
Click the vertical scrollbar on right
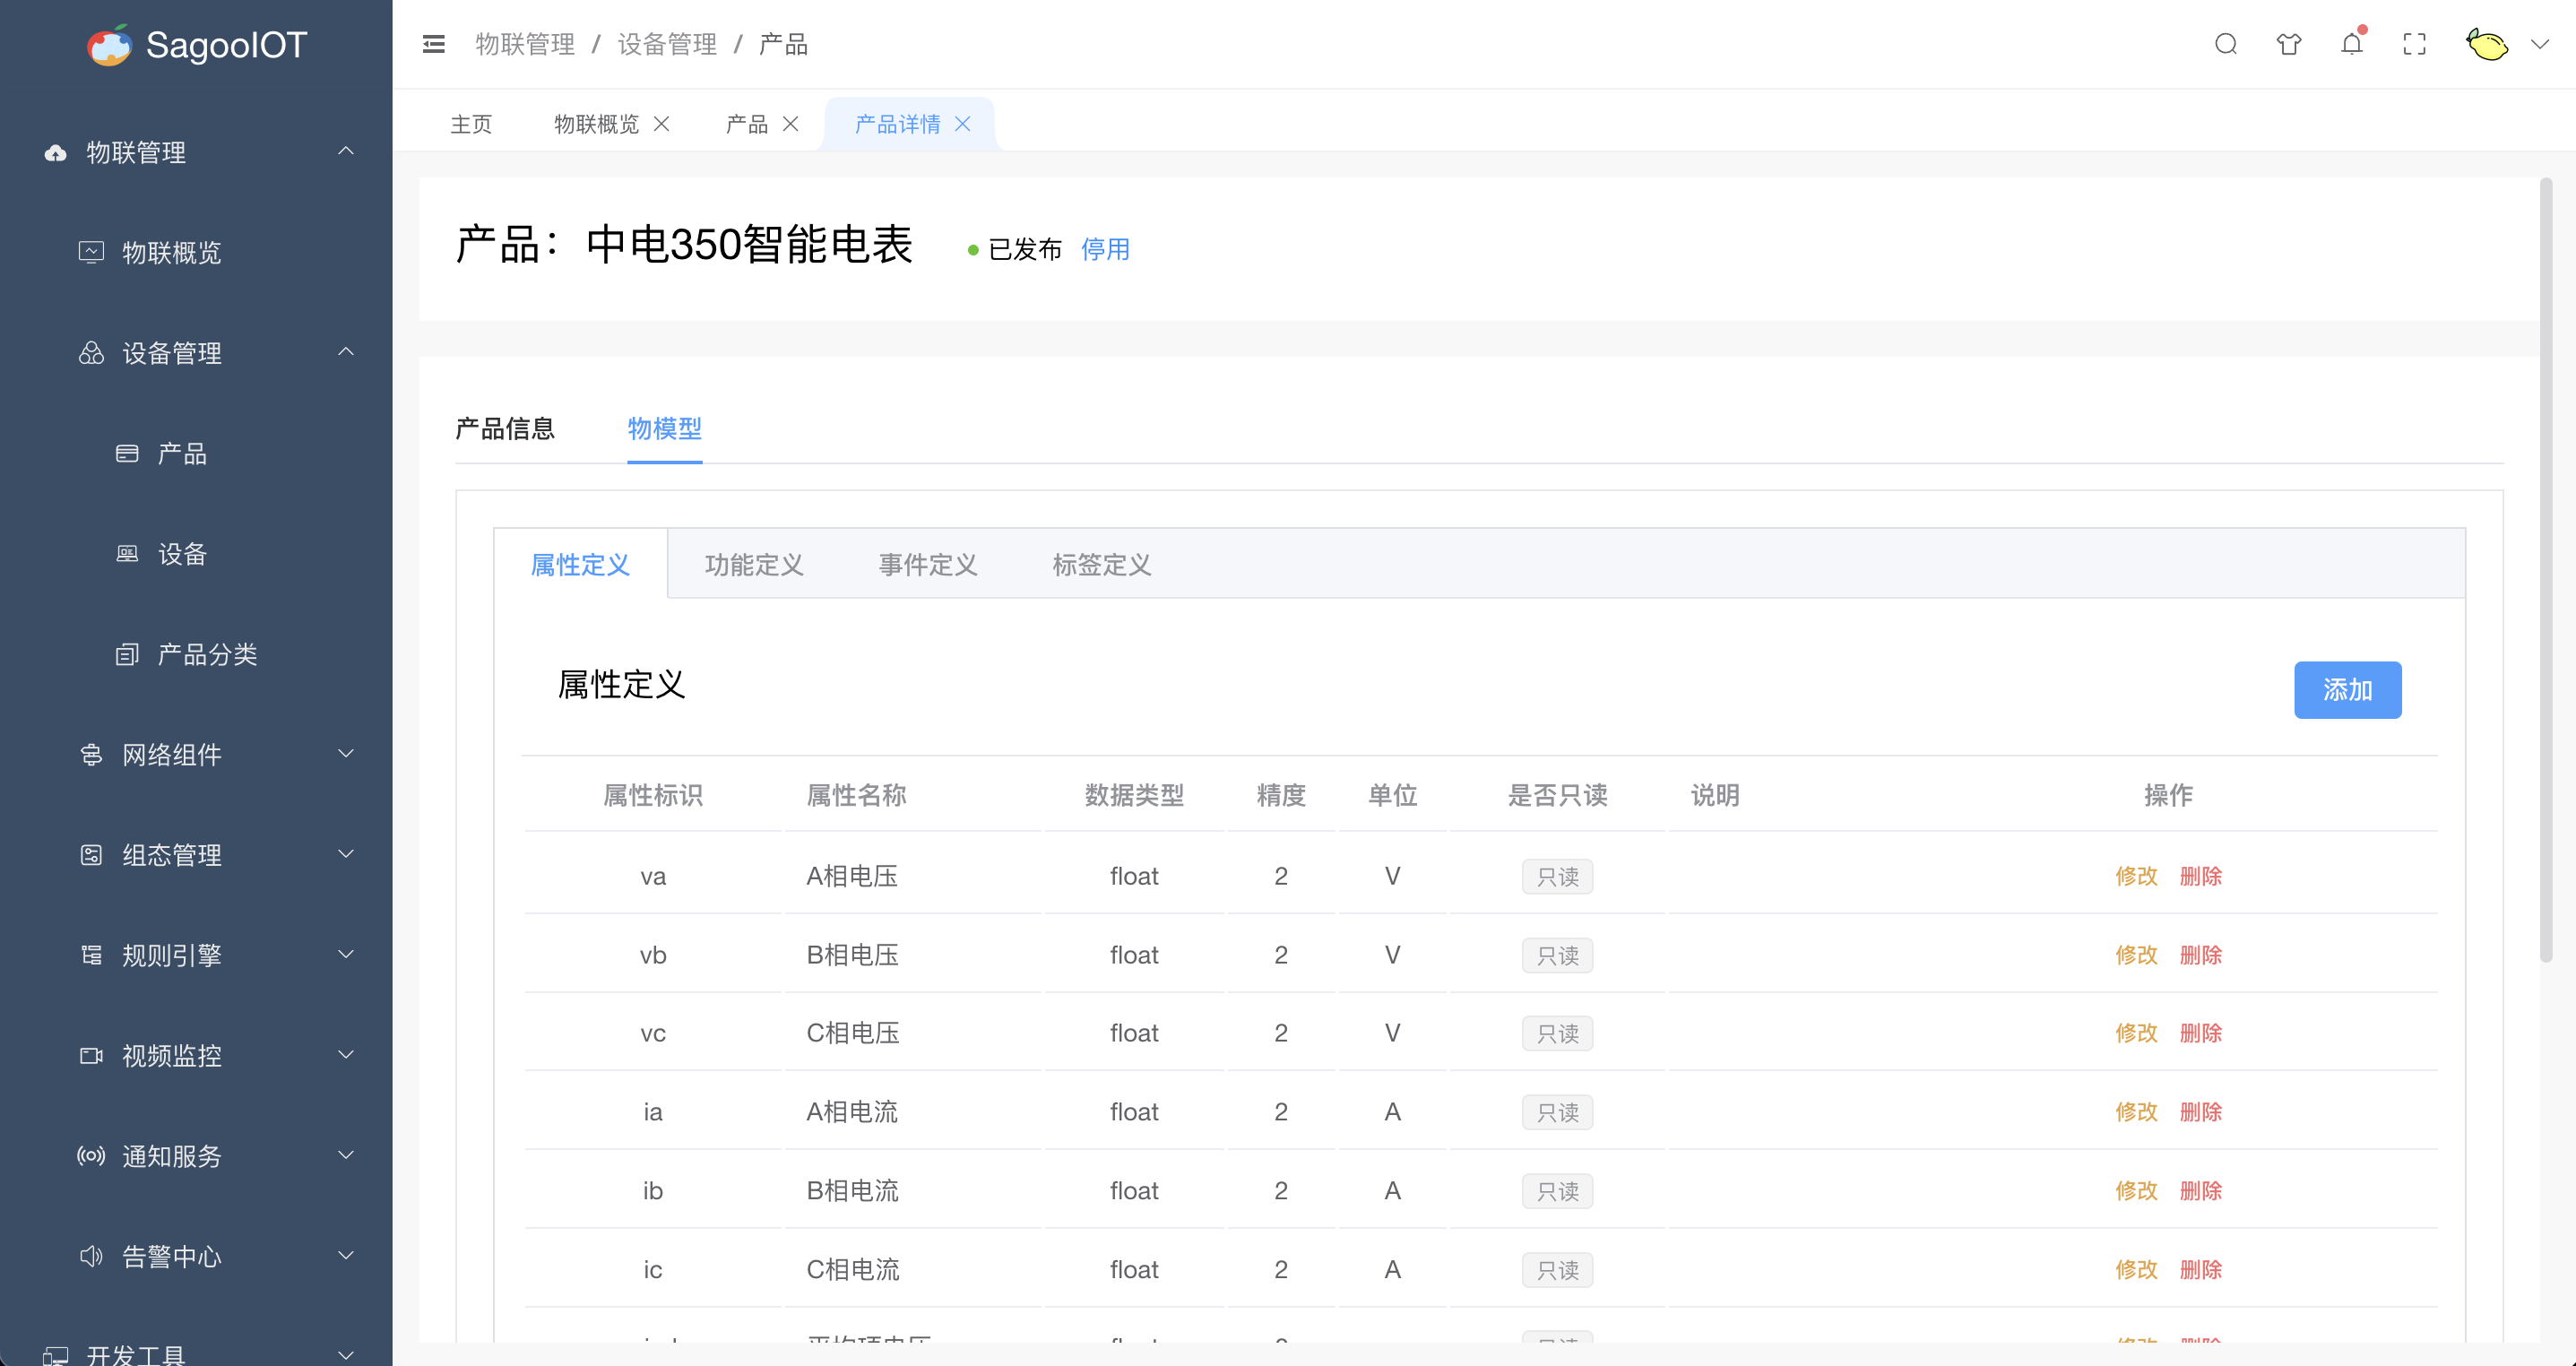click(x=2545, y=570)
